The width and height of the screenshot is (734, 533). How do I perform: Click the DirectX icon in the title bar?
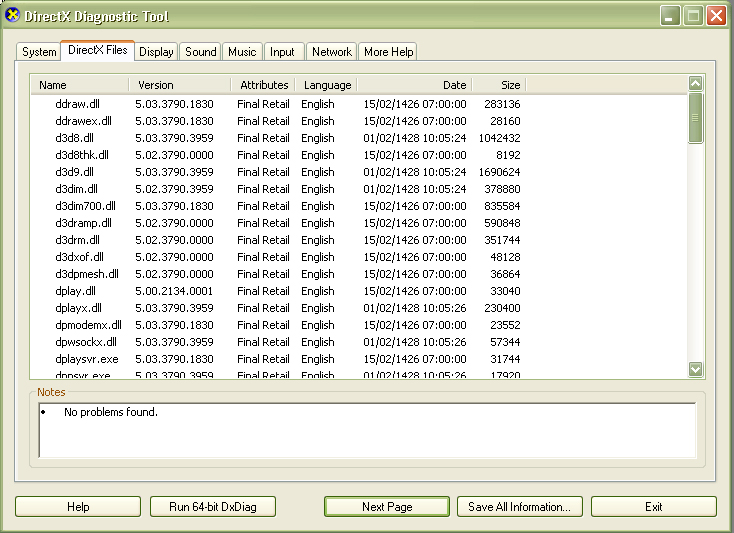tap(13, 15)
